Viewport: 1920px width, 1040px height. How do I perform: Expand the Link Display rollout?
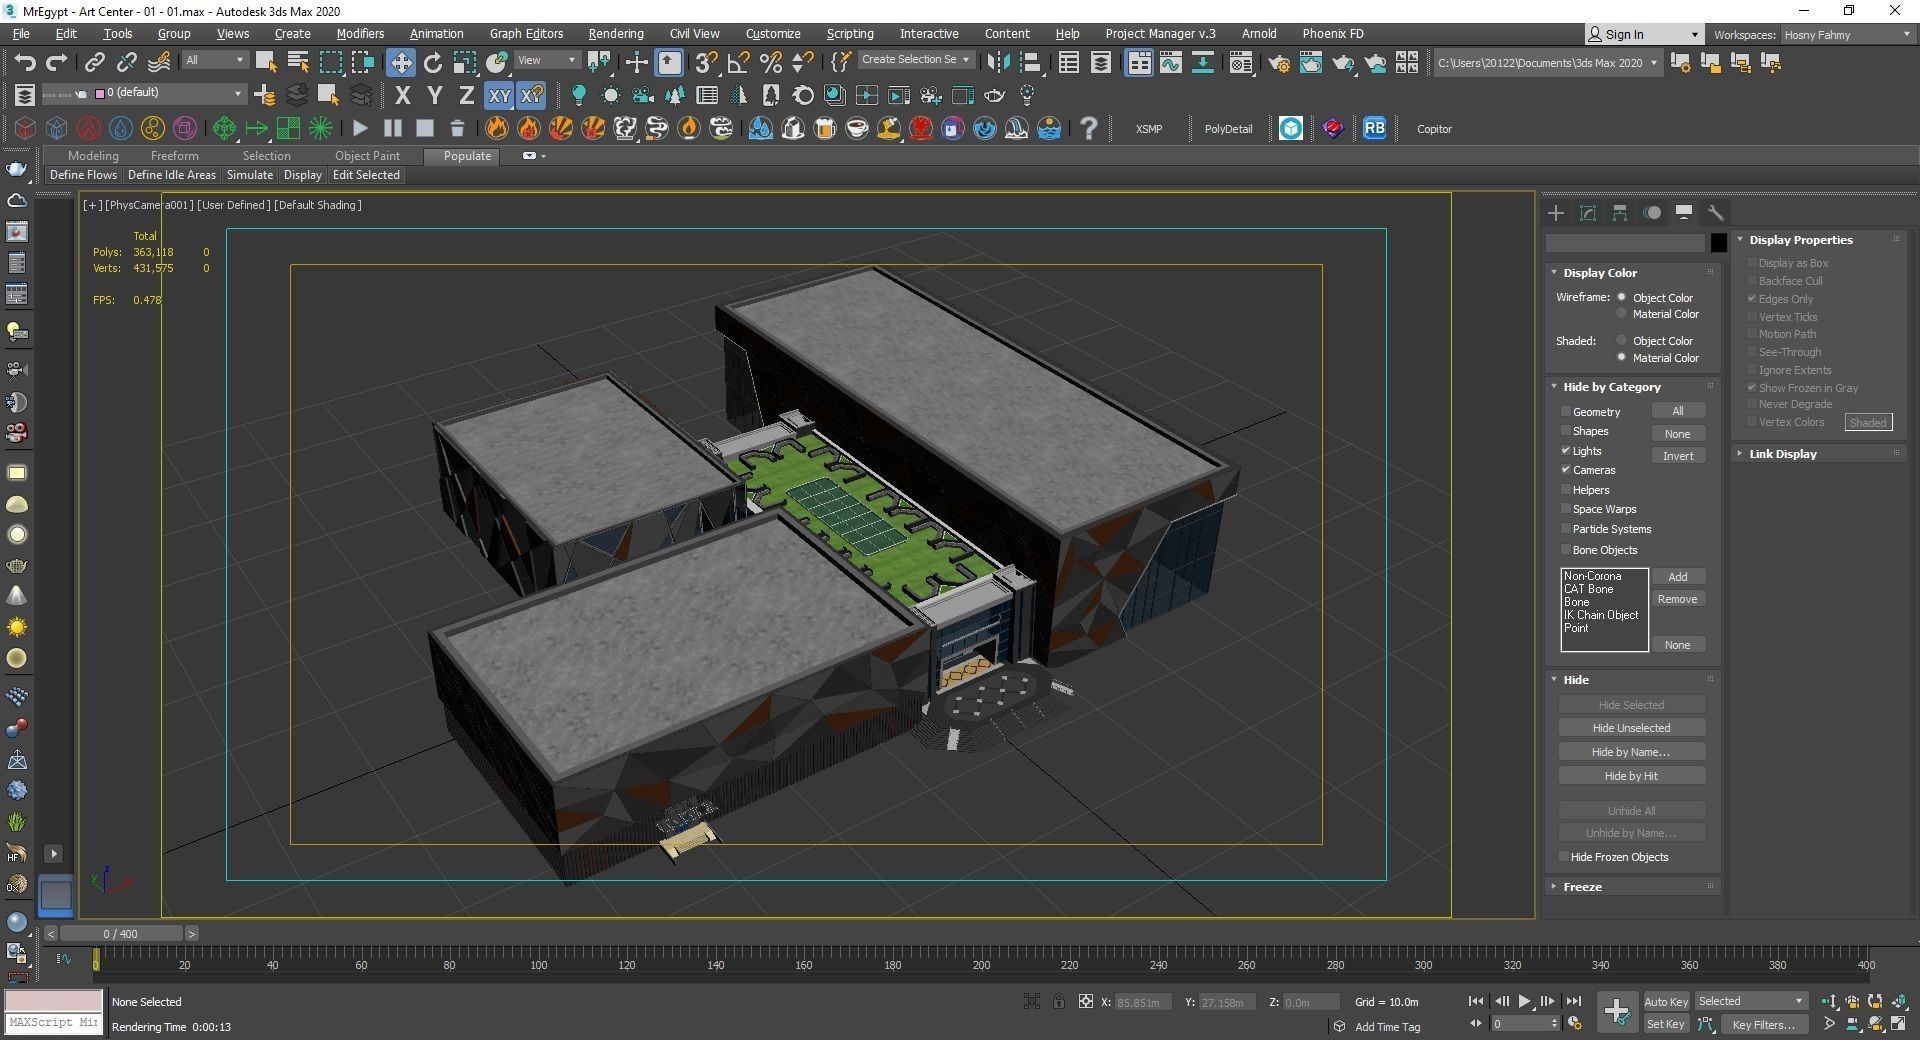pyautogui.click(x=1782, y=454)
